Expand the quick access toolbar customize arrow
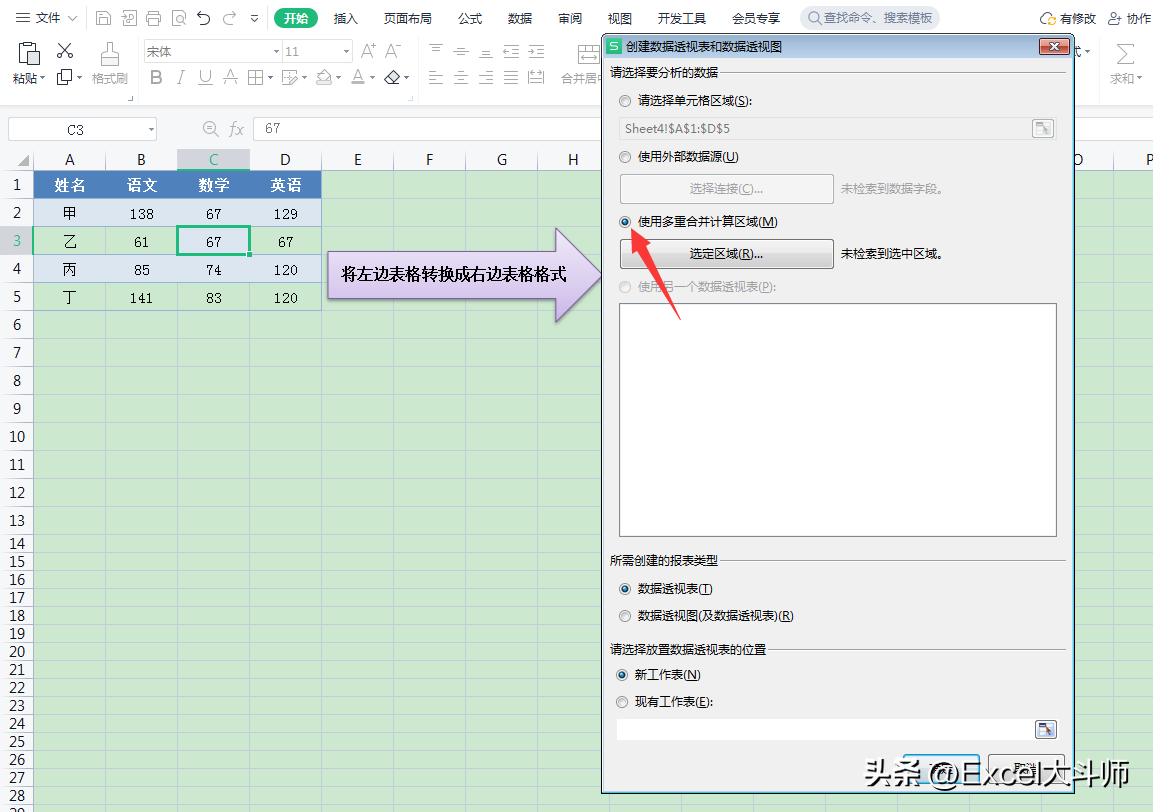Image resolution: width=1153 pixels, height=812 pixels. [x=254, y=18]
